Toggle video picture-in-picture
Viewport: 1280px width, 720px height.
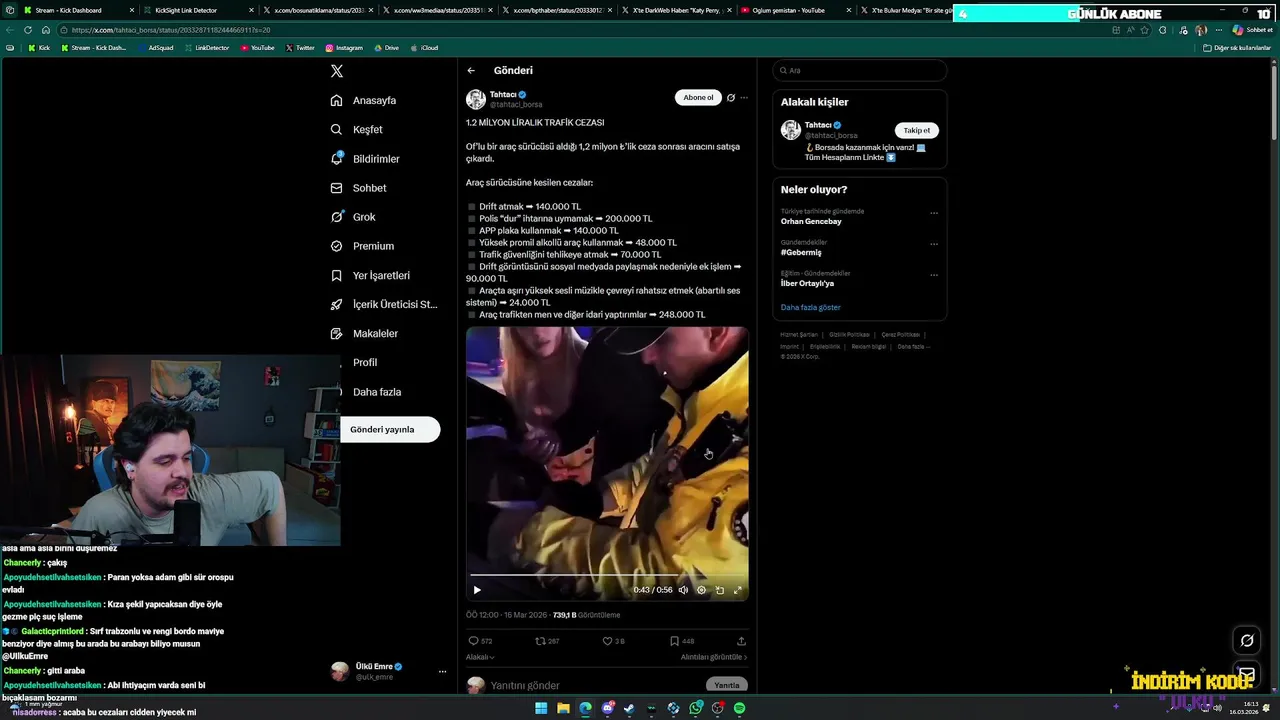pos(720,590)
